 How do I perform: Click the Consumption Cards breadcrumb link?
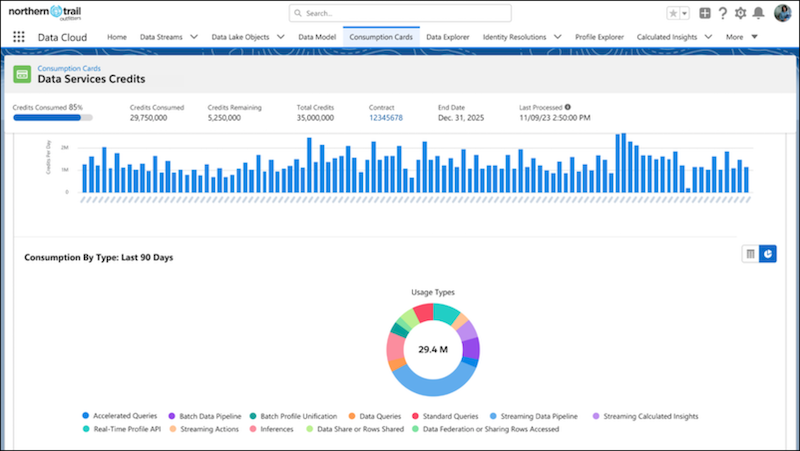pos(69,68)
